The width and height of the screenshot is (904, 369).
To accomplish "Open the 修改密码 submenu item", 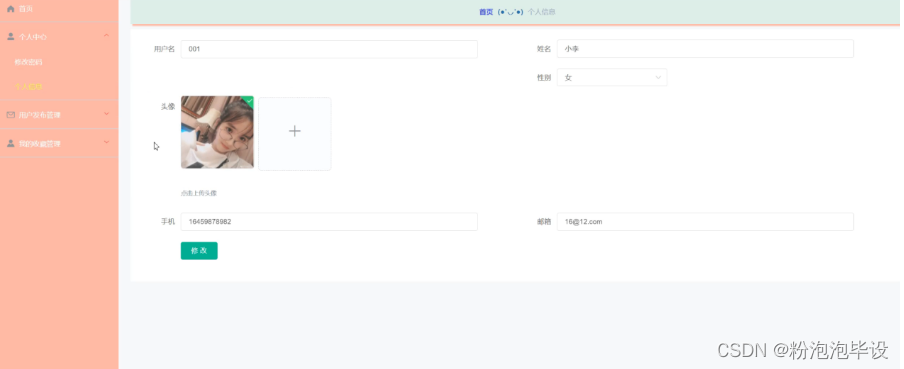I will click(28, 62).
